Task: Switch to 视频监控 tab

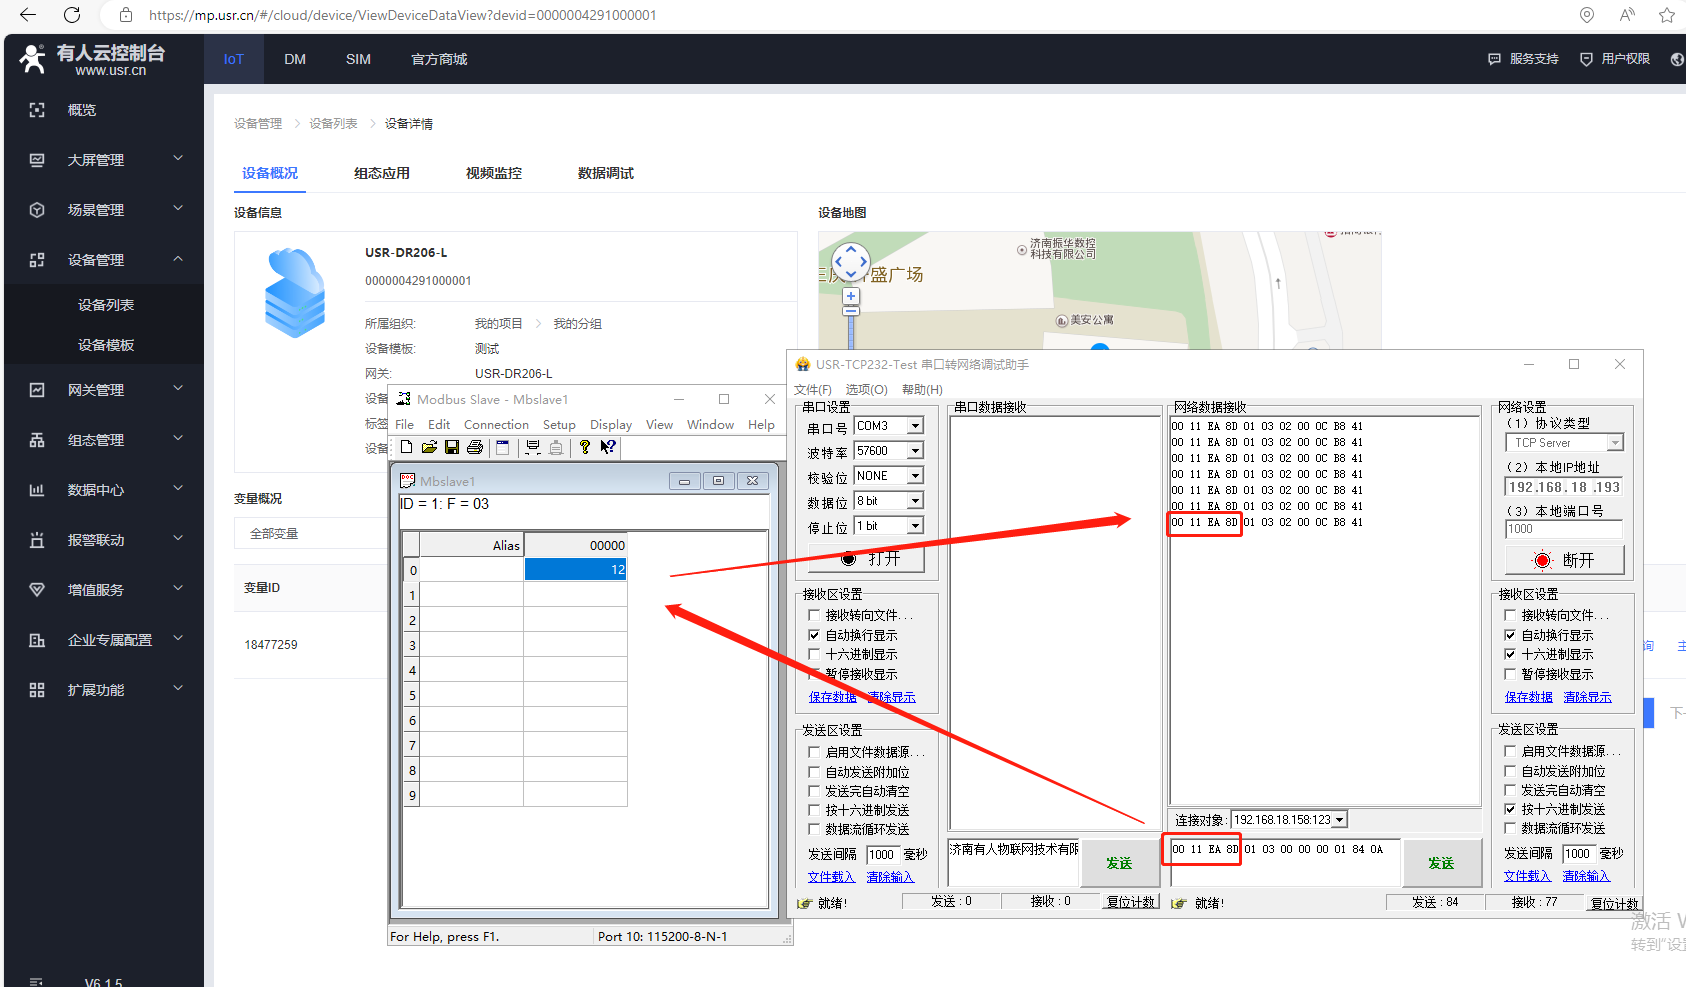Action: tap(494, 173)
